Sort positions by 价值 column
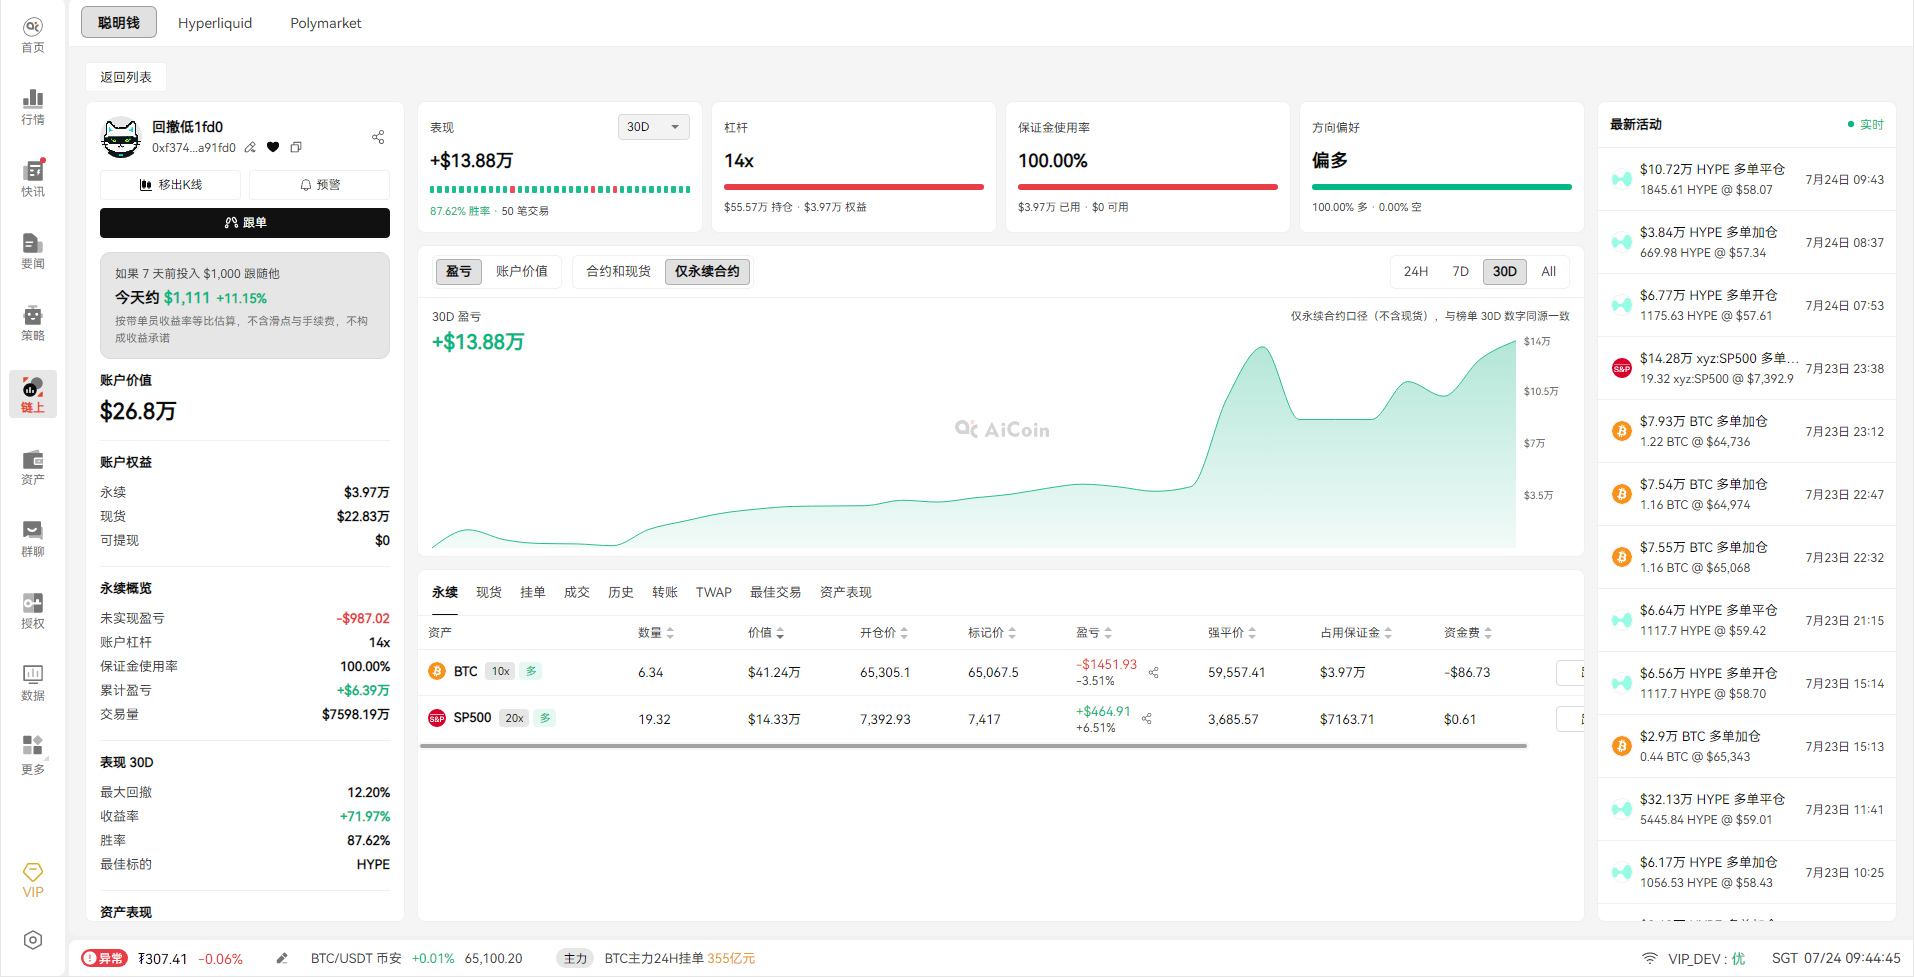1914x977 pixels. coord(766,633)
